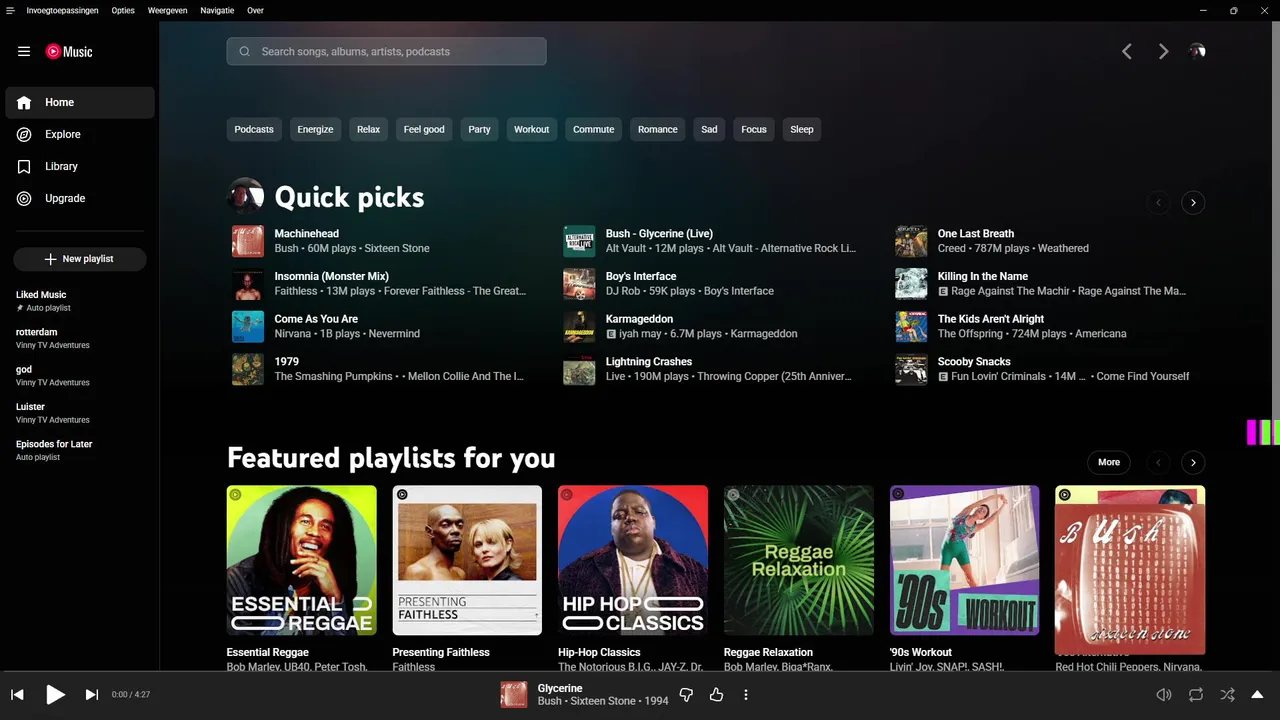Toggle shuffle mode

point(1228,694)
